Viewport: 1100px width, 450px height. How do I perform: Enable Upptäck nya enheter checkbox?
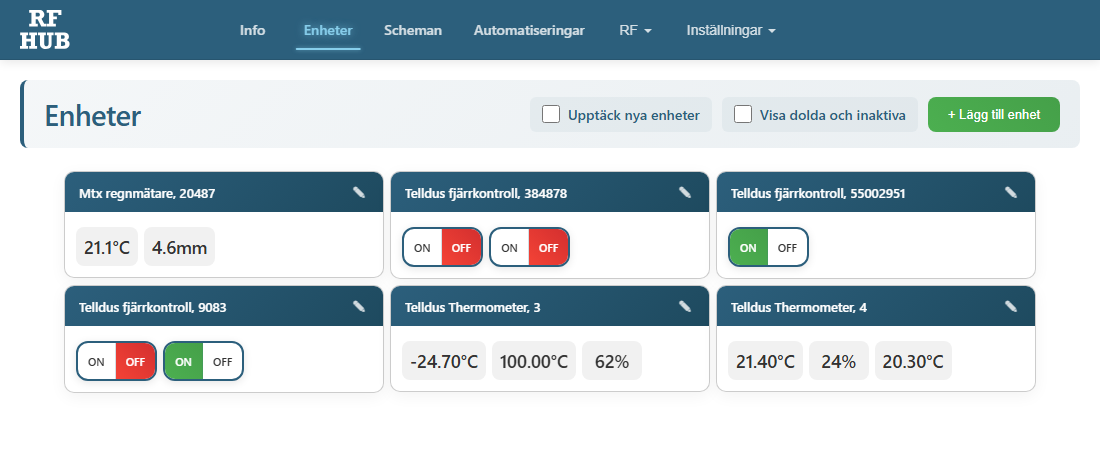(551, 114)
